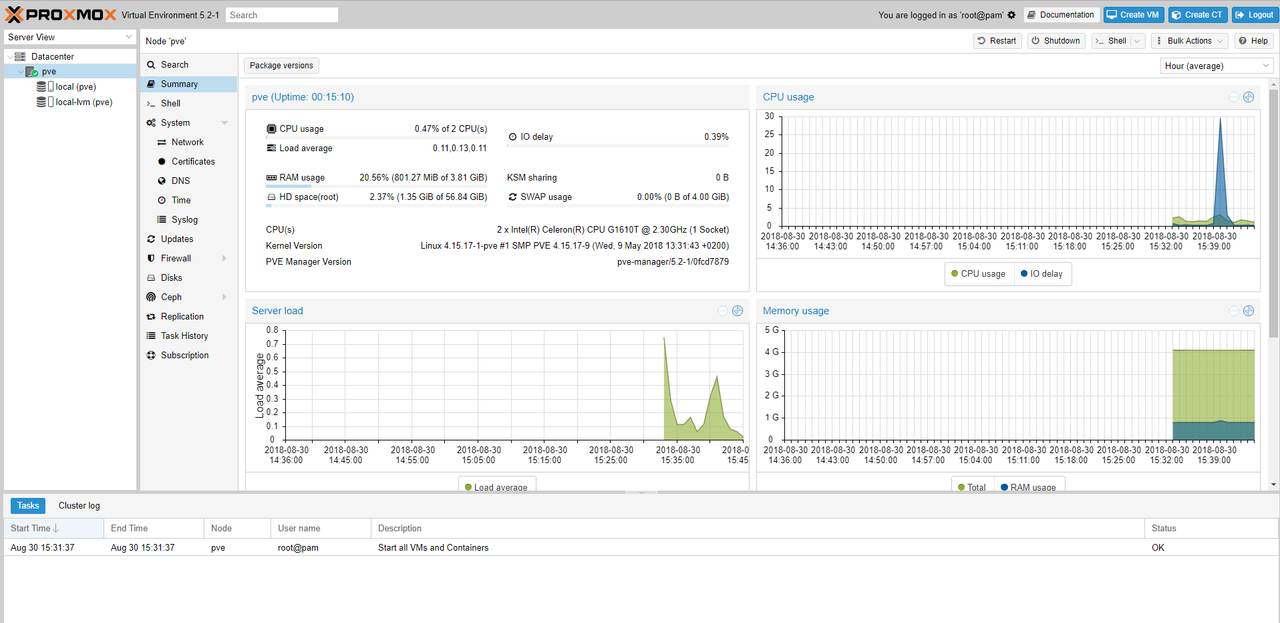Screen dimensions: 1280x623
Task: Open Disks page
Action: point(189,278)
